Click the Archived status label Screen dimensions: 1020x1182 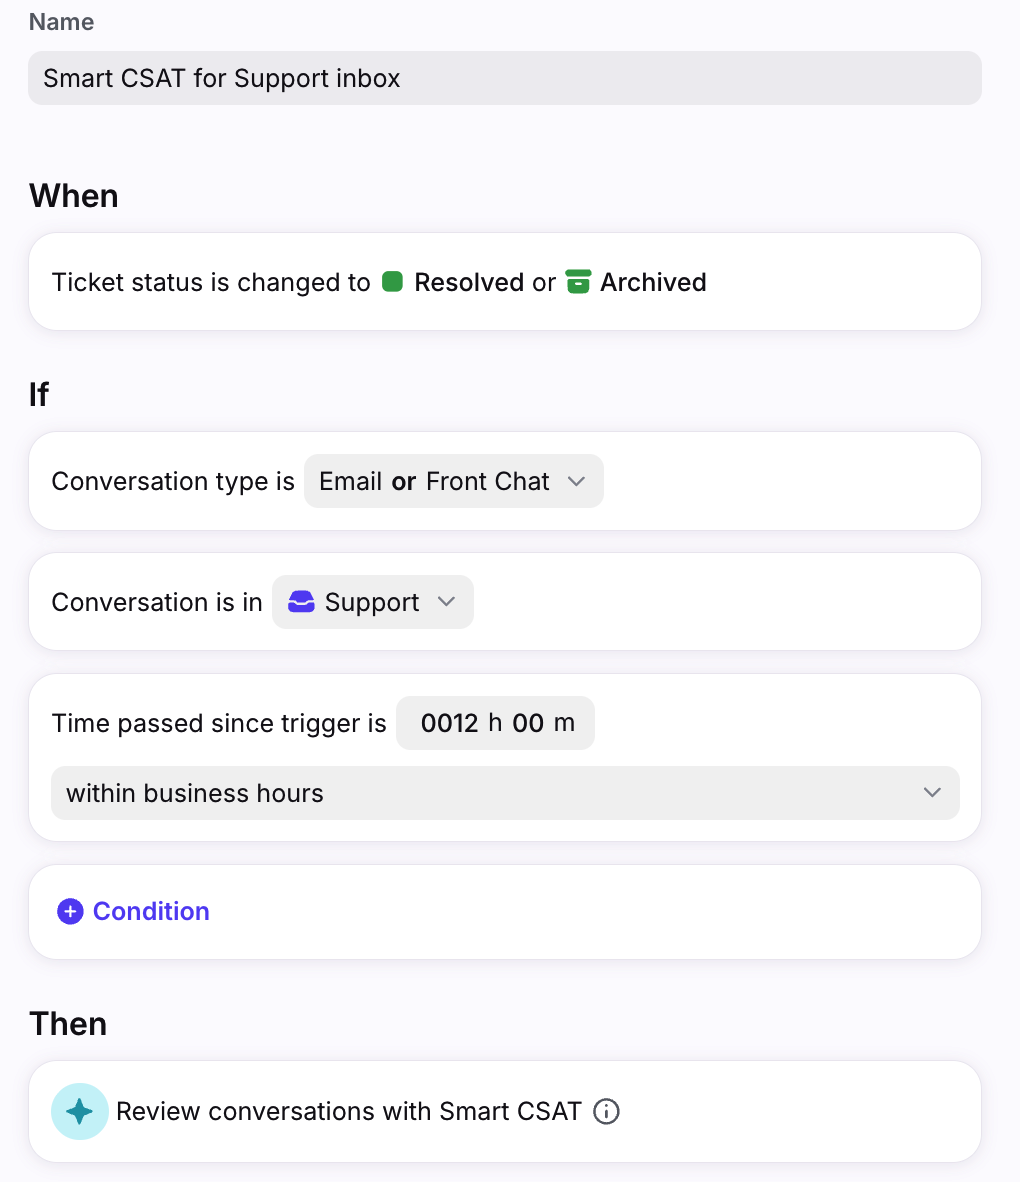[x=653, y=282]
